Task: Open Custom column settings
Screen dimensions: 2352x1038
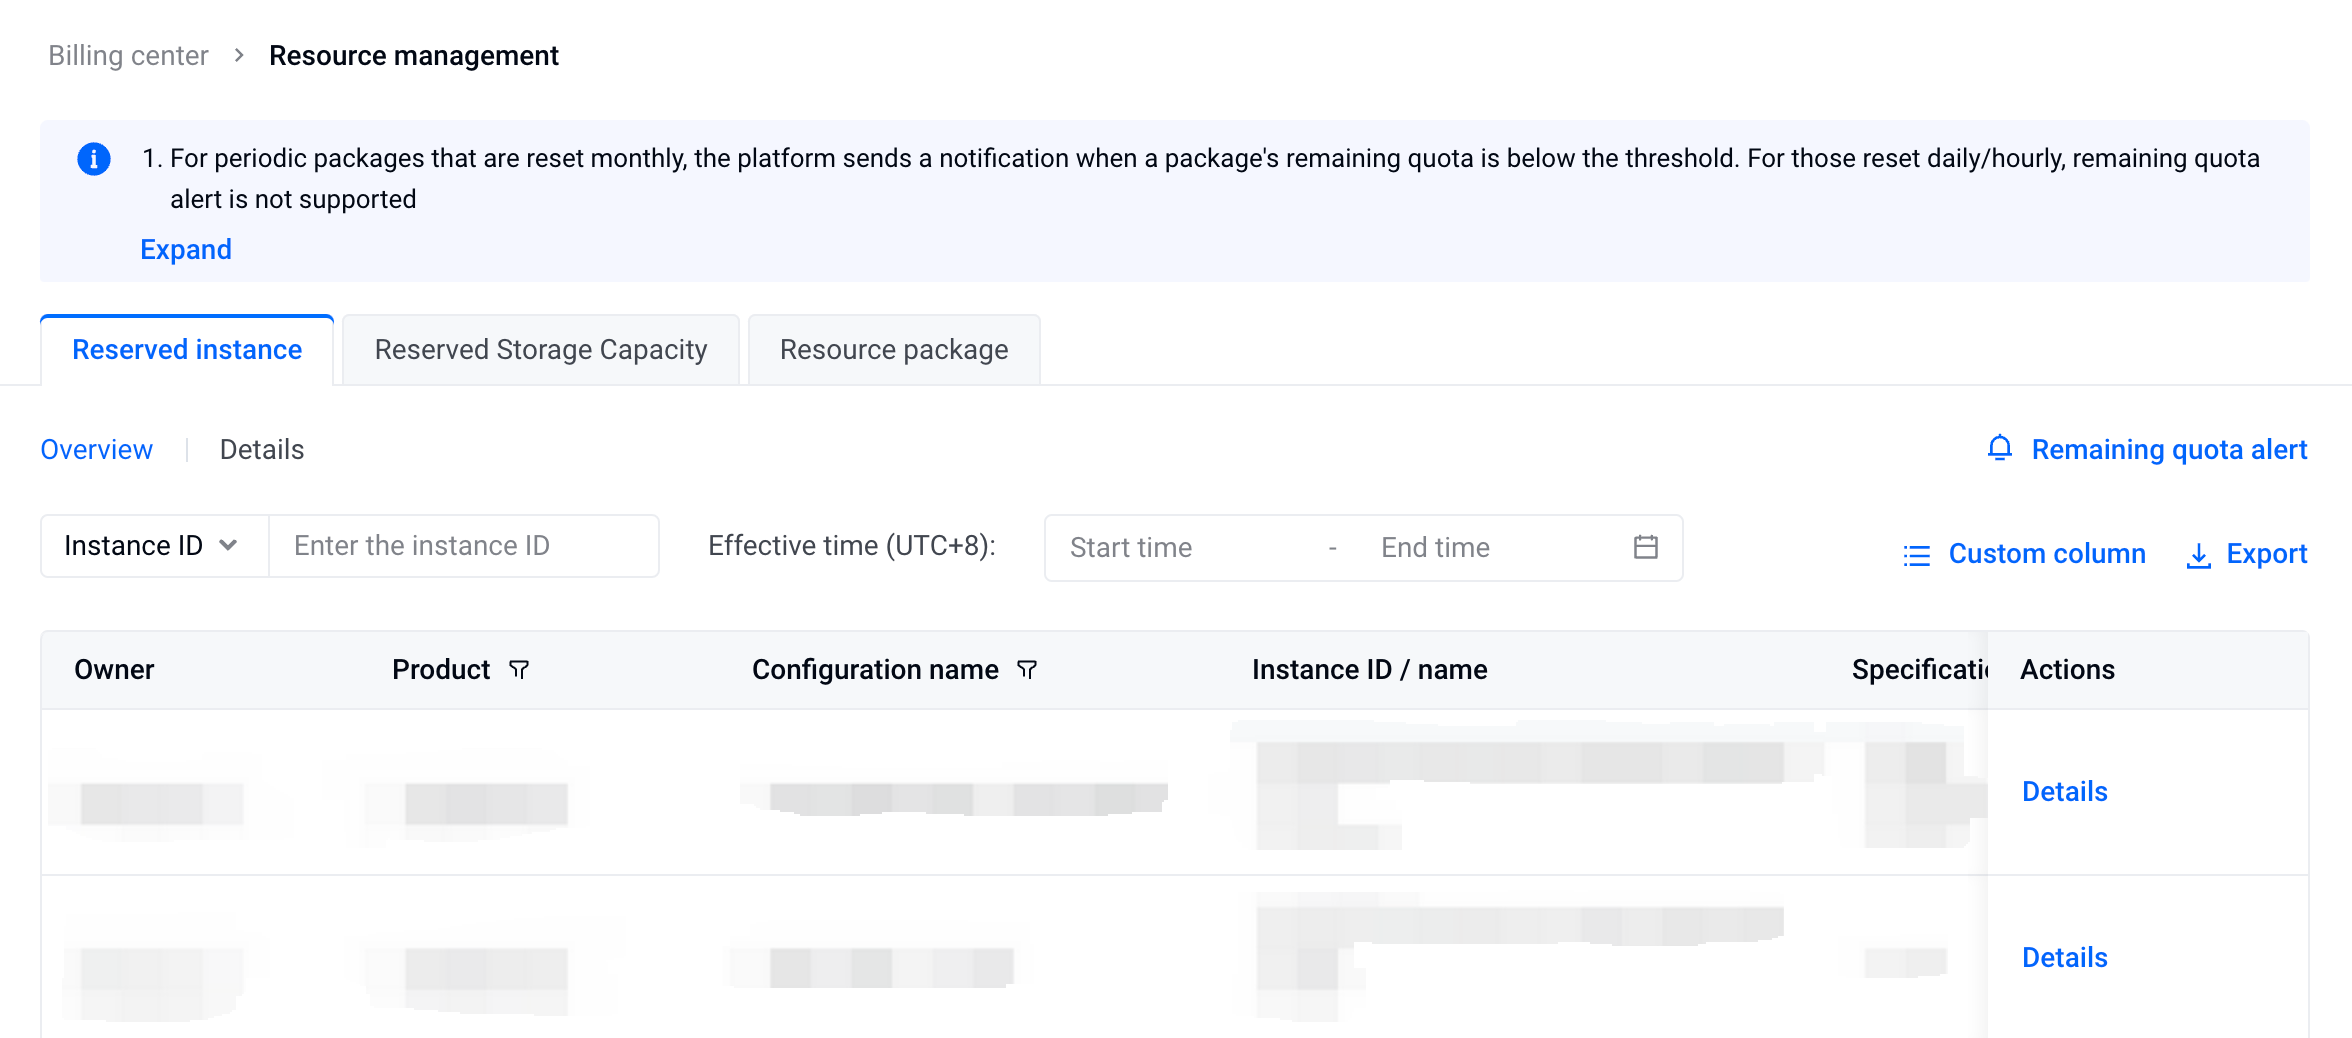Action: pyautogui.click(x=2047, y=554)
